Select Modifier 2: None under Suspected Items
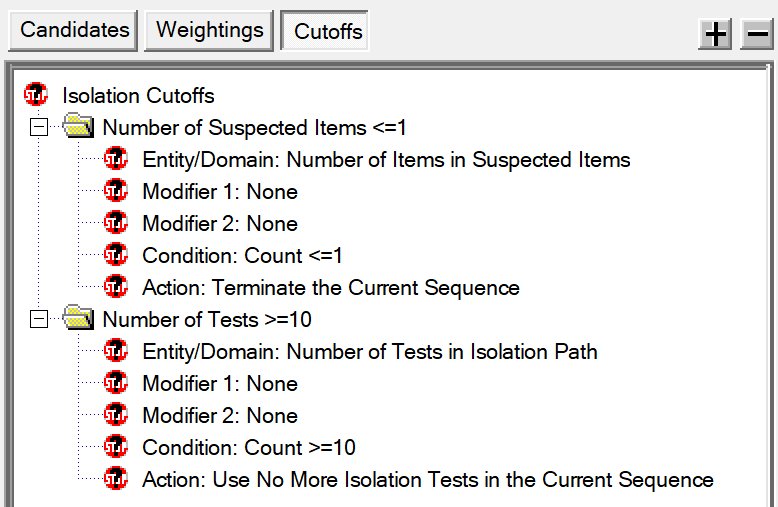Image resolution: width=778 pixels, height=507 pixels. click(x=220, y=223)
